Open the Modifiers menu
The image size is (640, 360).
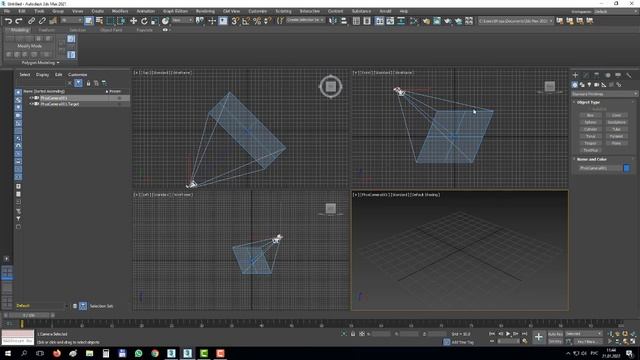(x=120, y=11)
